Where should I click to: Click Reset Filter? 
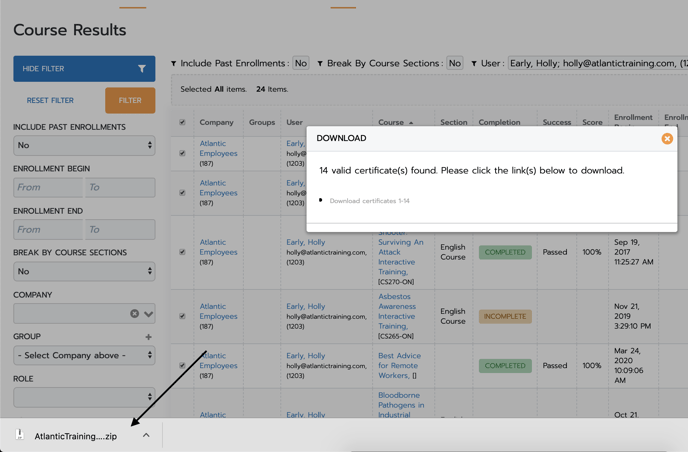[50, 100]
